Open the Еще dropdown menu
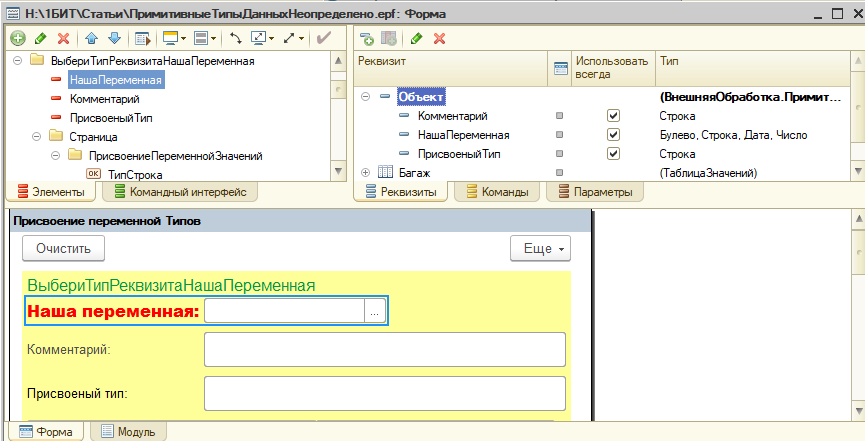865x441 pixels. pyautogui.click(x=540, y=248)
